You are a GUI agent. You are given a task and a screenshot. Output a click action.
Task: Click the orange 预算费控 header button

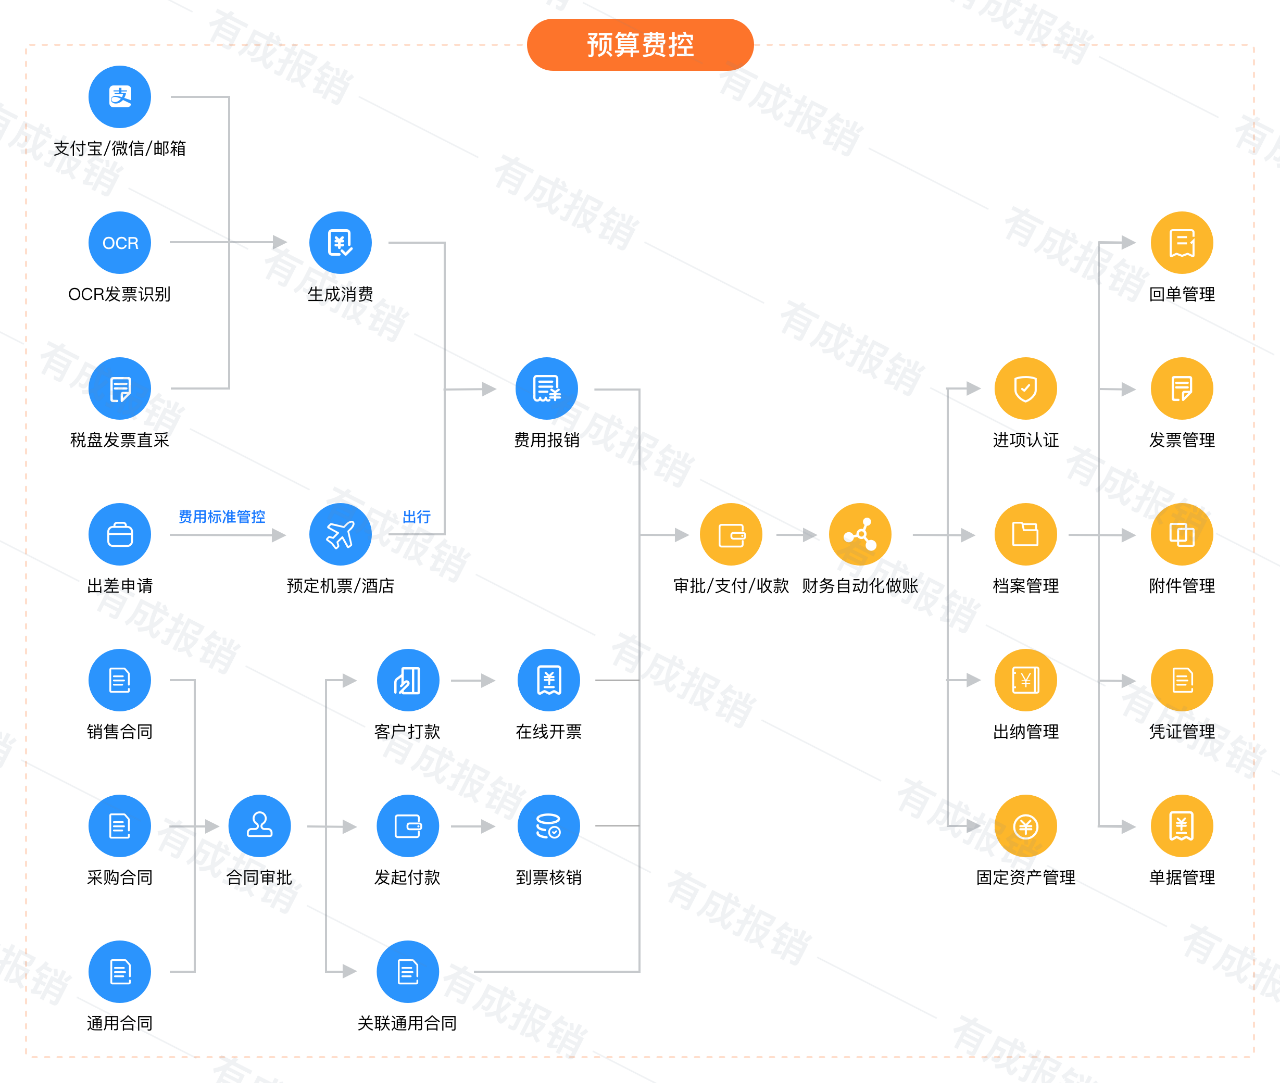click(640, 45)
